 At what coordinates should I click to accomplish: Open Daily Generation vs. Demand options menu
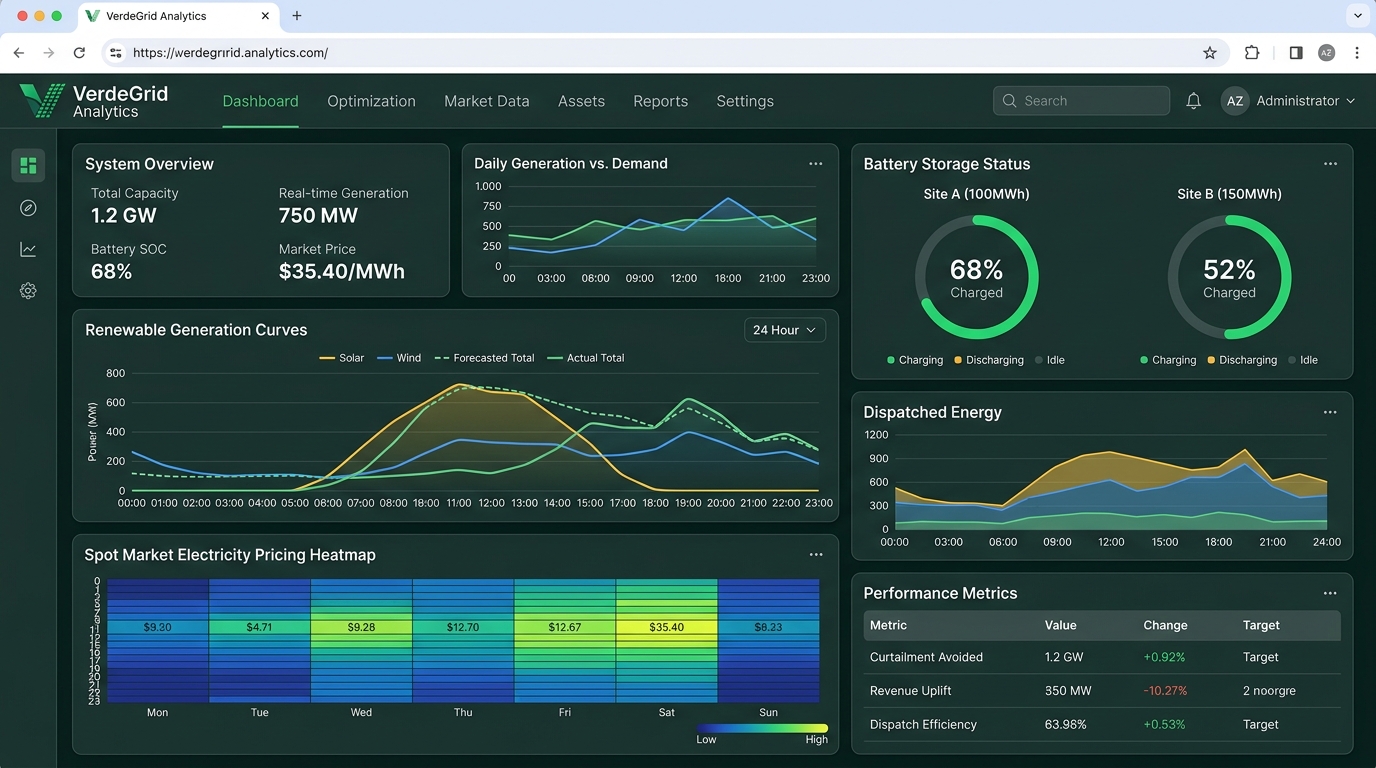(816, 164)
